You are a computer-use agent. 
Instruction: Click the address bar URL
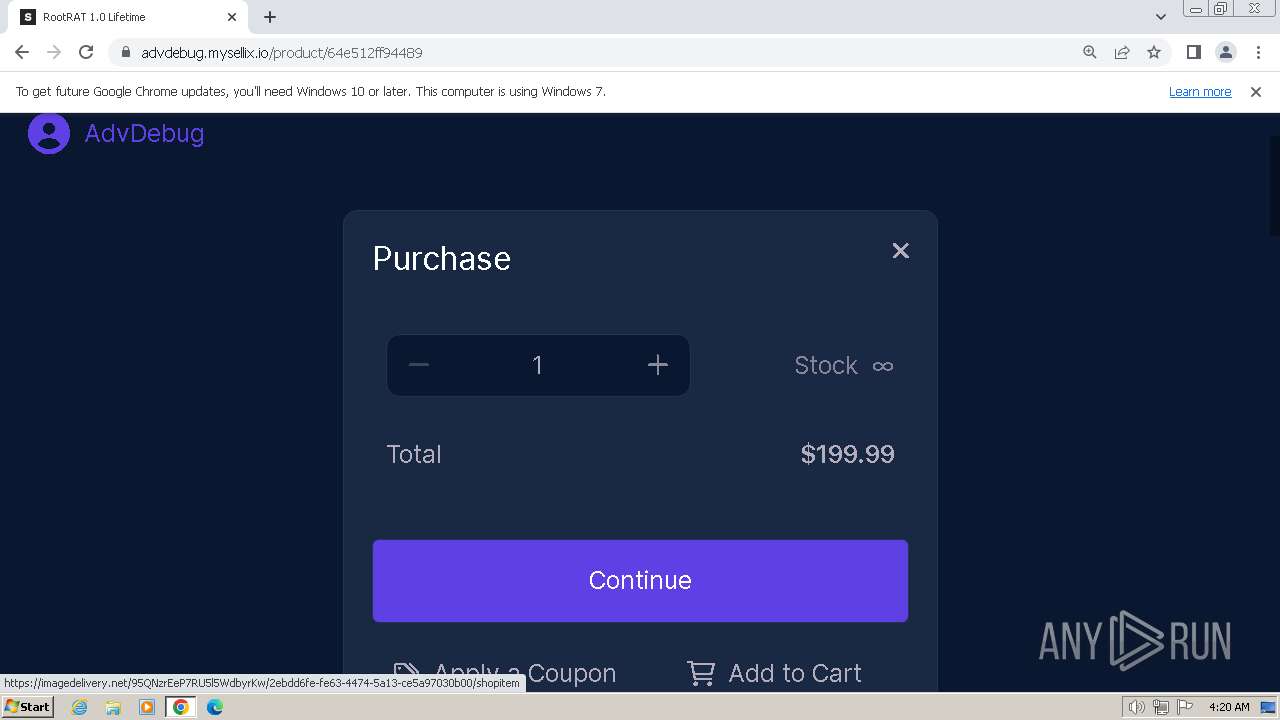(282, 52)
